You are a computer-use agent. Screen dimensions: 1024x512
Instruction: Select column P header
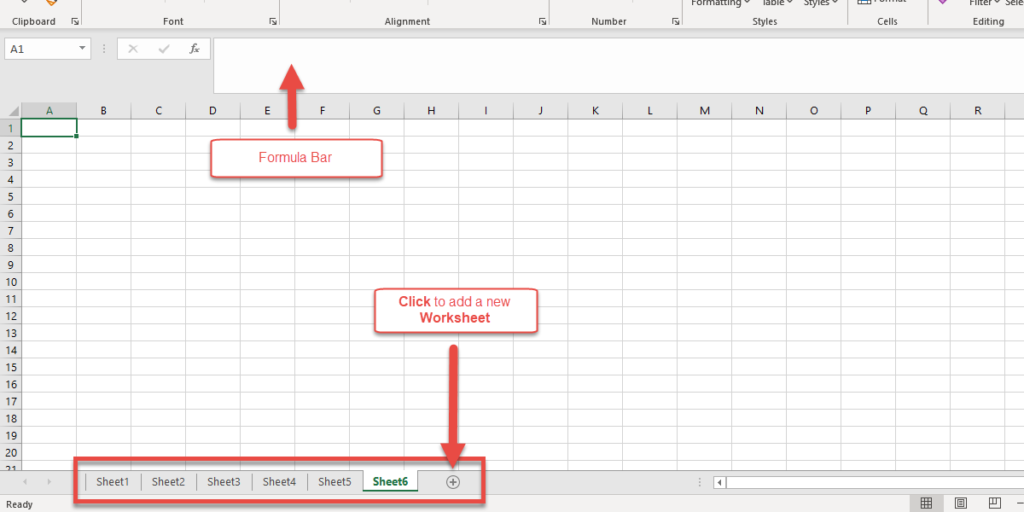click(x=868, y=111)
